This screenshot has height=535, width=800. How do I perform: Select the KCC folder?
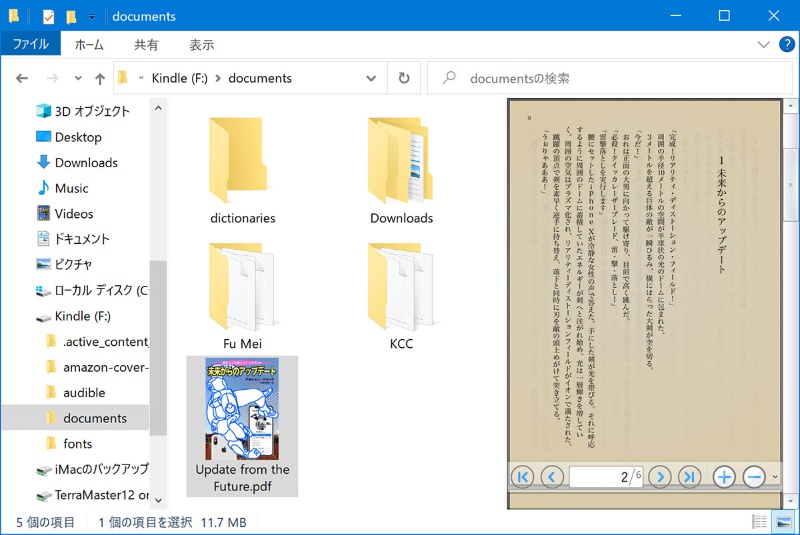coord(401,296)
